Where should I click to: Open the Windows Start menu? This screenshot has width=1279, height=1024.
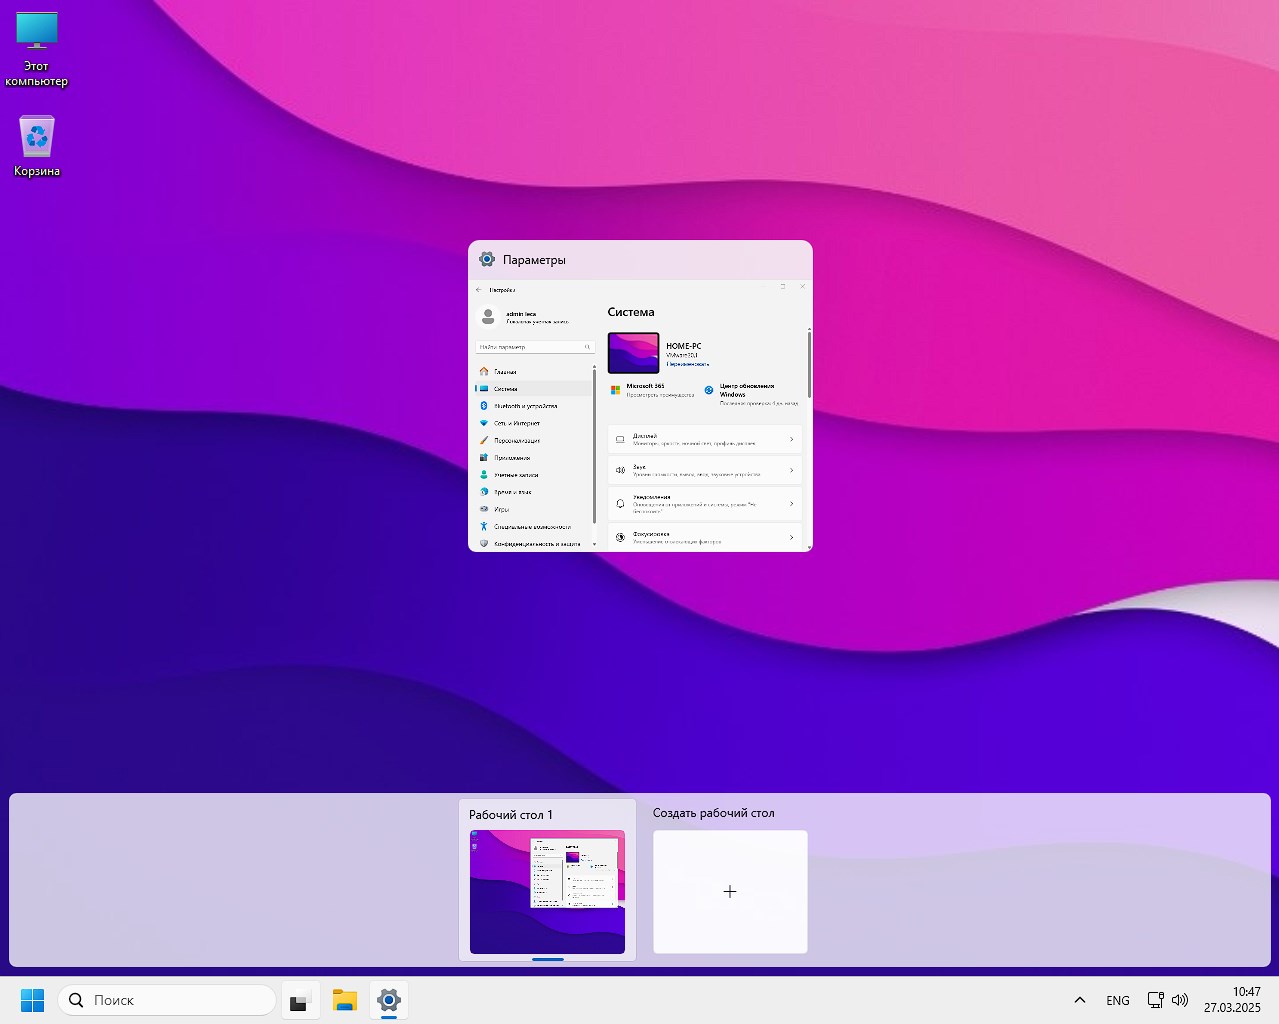pos(33,1000)
